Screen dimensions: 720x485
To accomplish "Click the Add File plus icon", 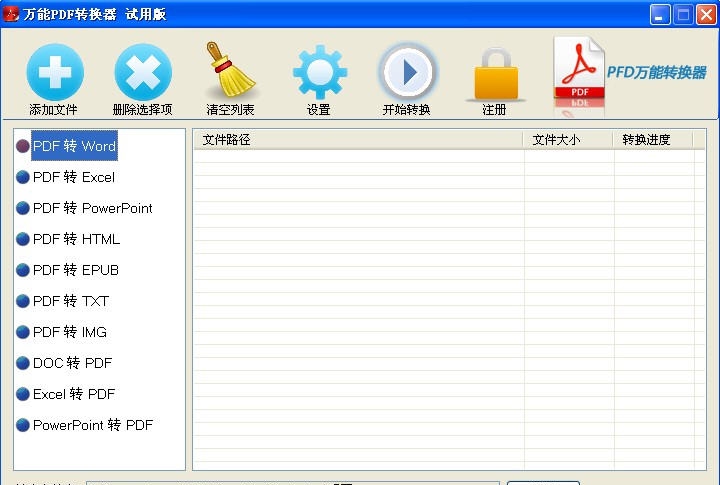I will point(55,72).
